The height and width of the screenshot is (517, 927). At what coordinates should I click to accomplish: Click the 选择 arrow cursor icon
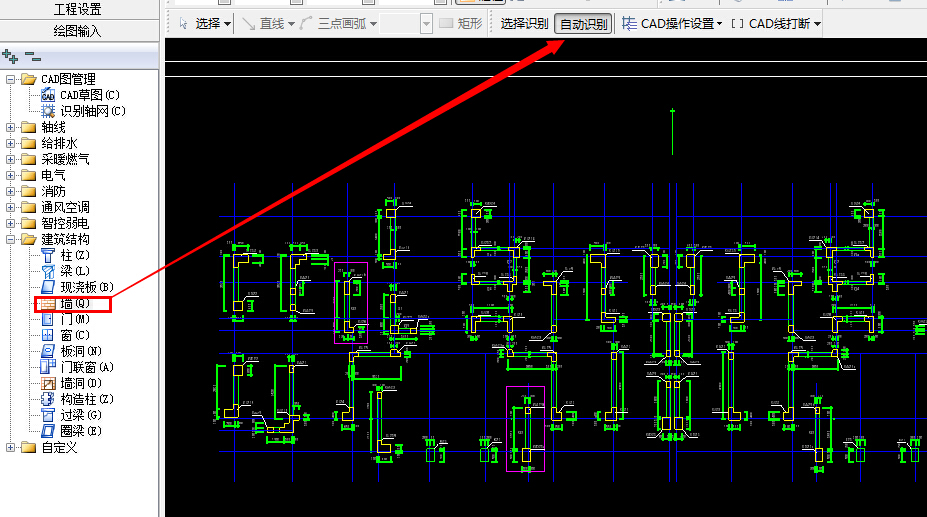click(184, 24)
